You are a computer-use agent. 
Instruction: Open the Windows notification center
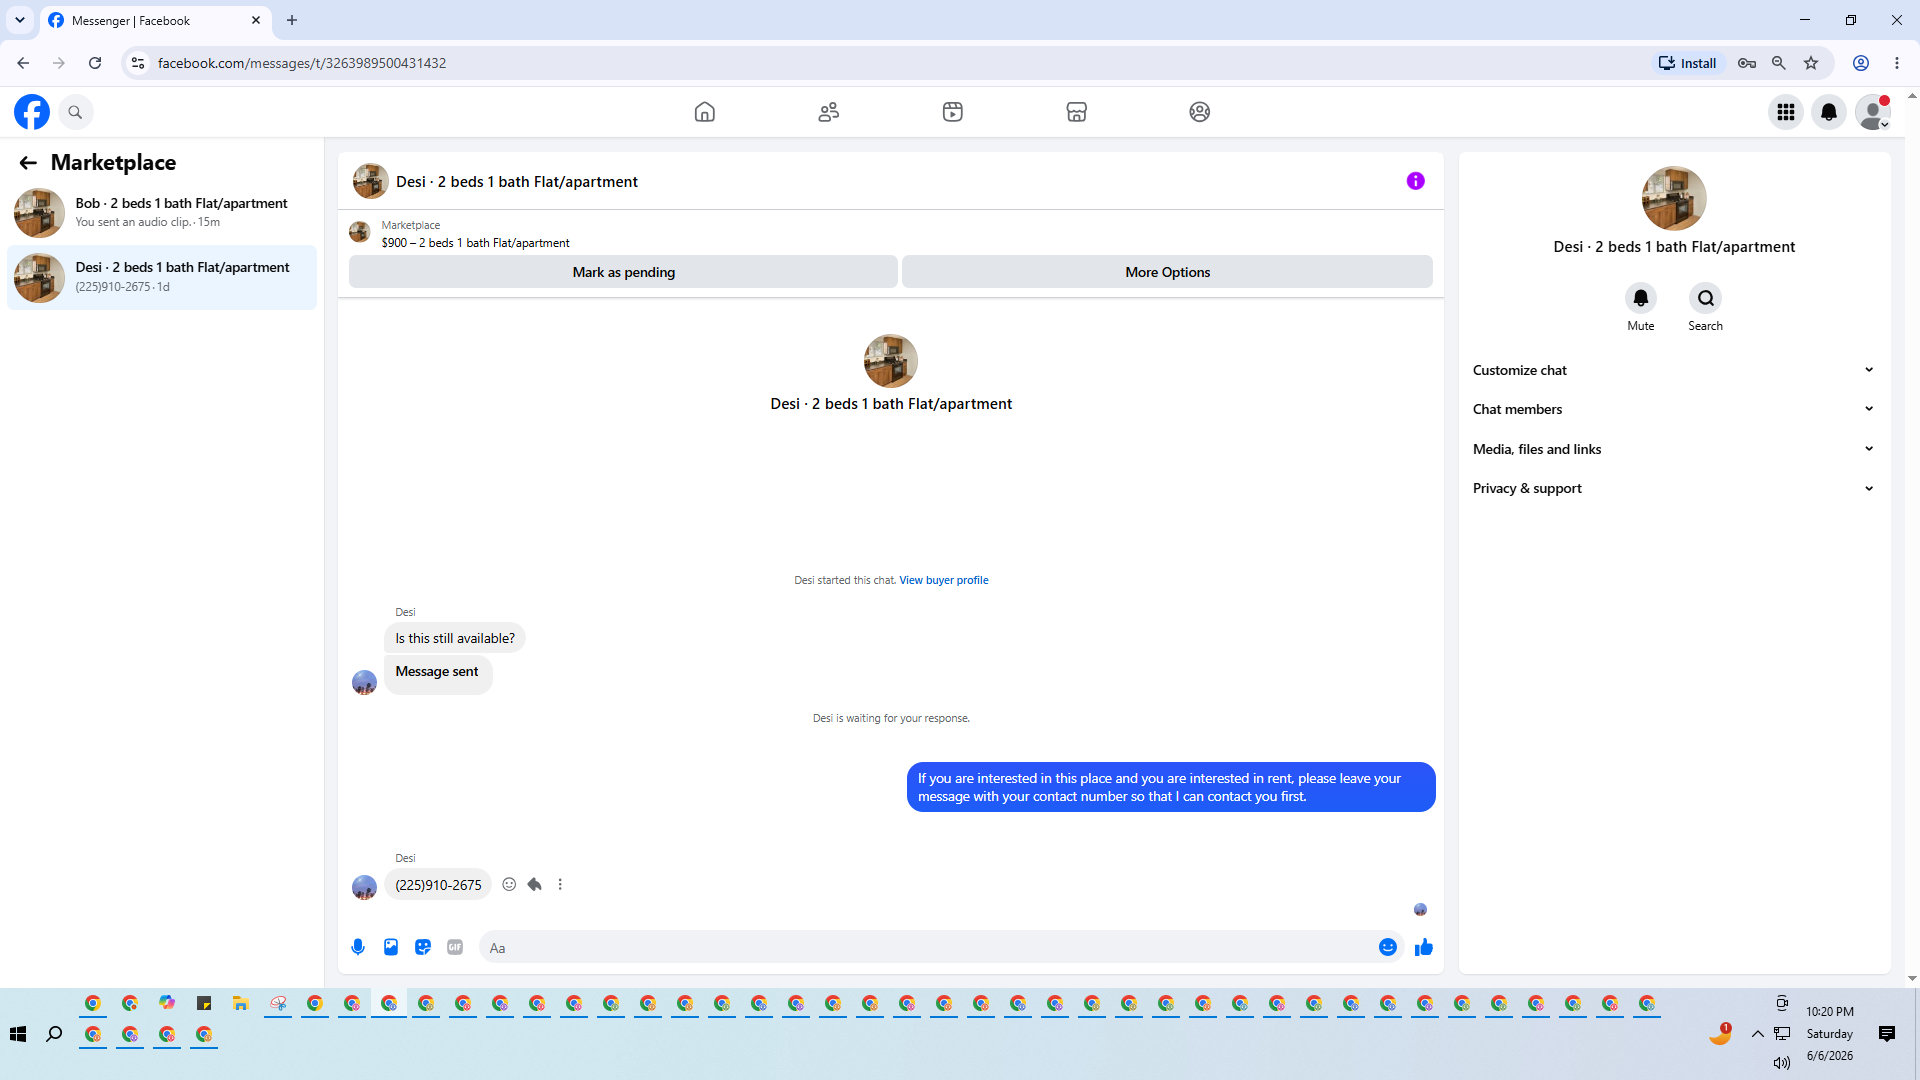pos(1887,1034)
